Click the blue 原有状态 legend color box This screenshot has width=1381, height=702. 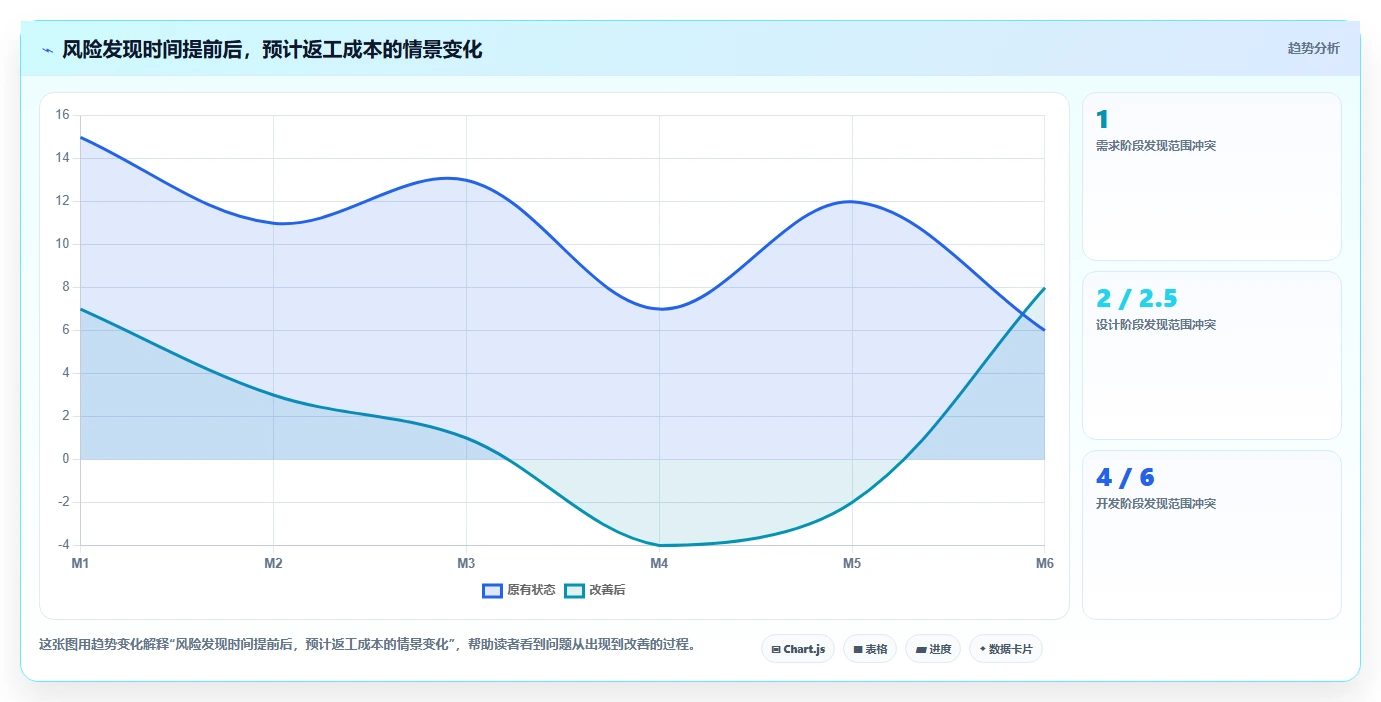point(492,590)
